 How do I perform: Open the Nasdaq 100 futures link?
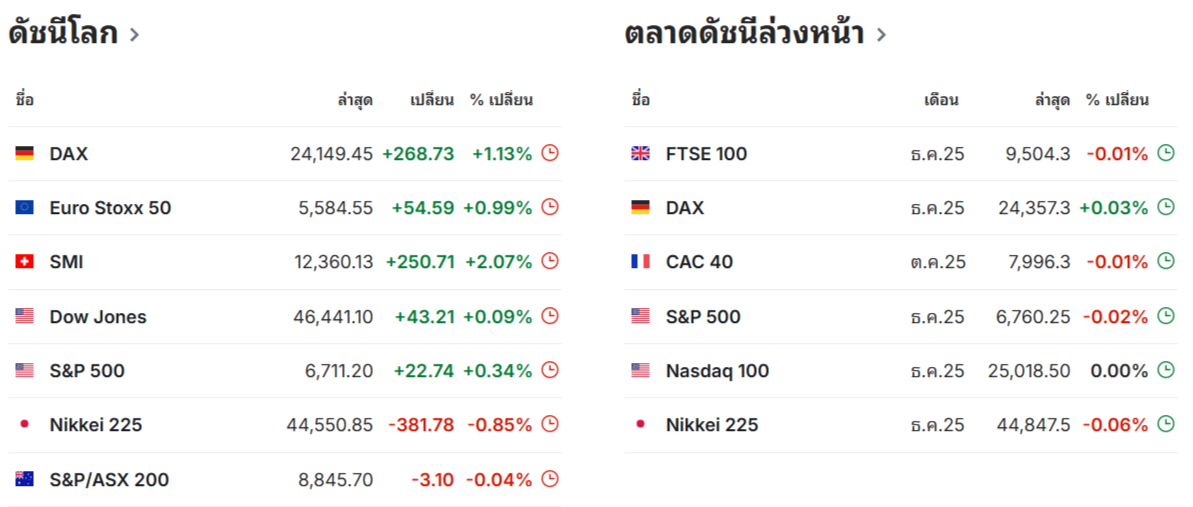(x=717, y=371)
